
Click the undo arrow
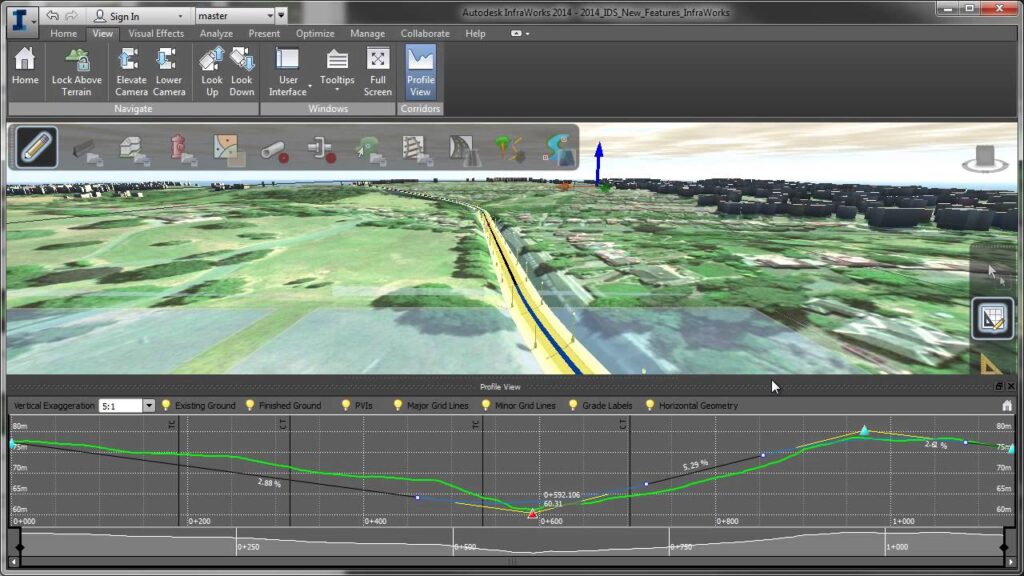tap(53, 15)
